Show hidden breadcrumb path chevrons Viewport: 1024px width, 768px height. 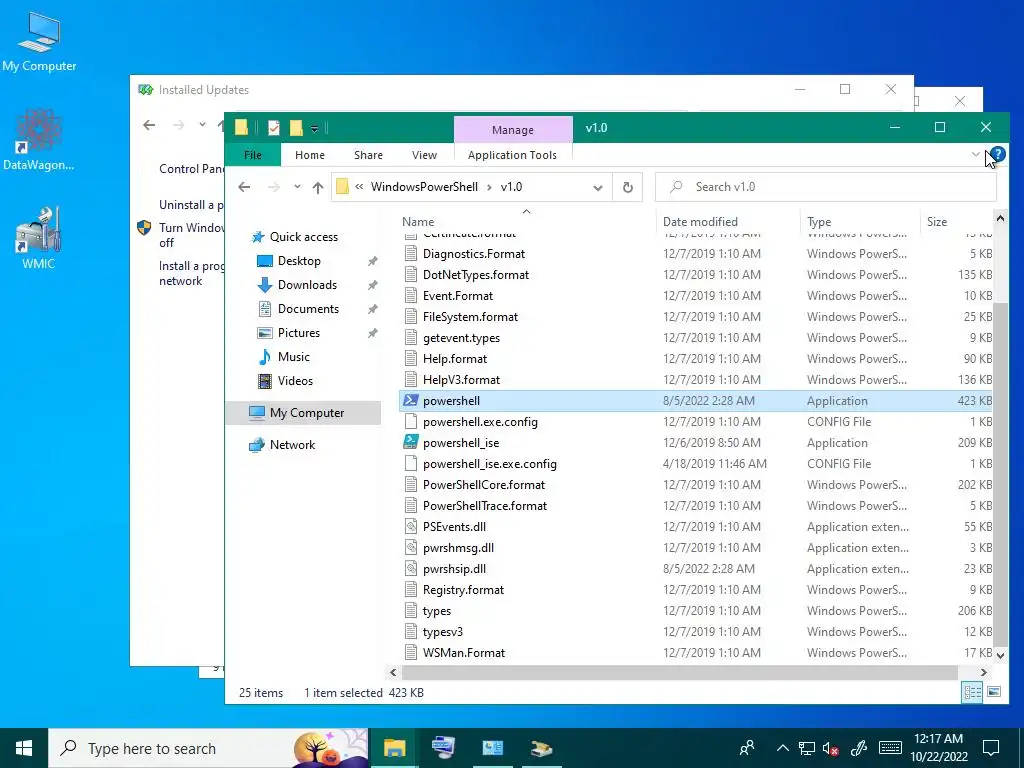pyautogui.click(x=359, y=187)
